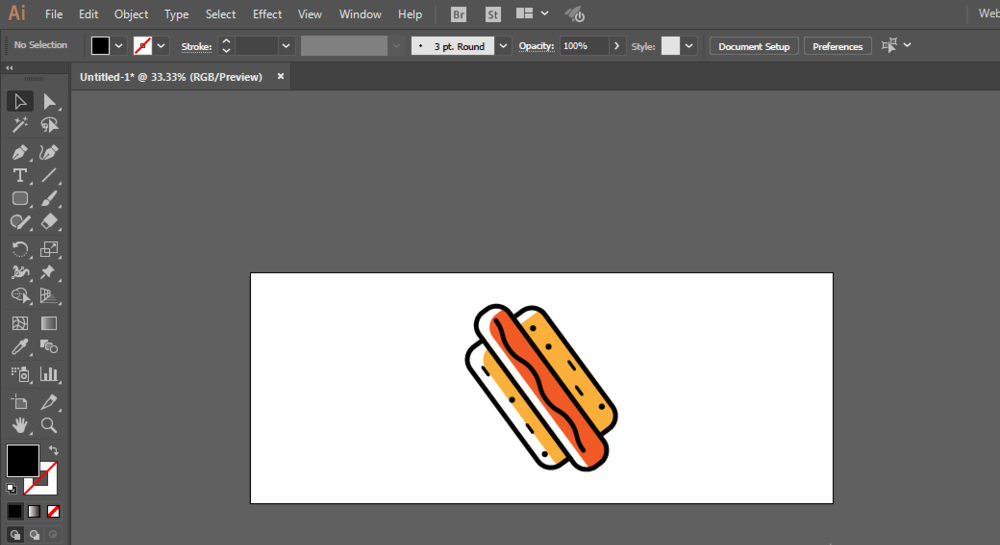Click the large black Fill swatch

(x=22, y=460)
